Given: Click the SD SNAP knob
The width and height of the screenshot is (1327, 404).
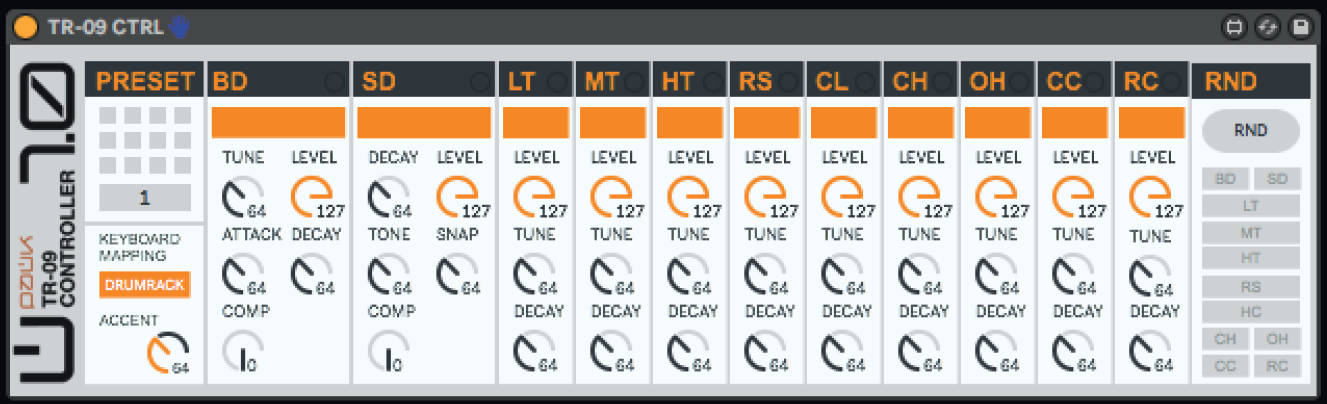Looking at the screenshot, I should click(x=454, y=274).
